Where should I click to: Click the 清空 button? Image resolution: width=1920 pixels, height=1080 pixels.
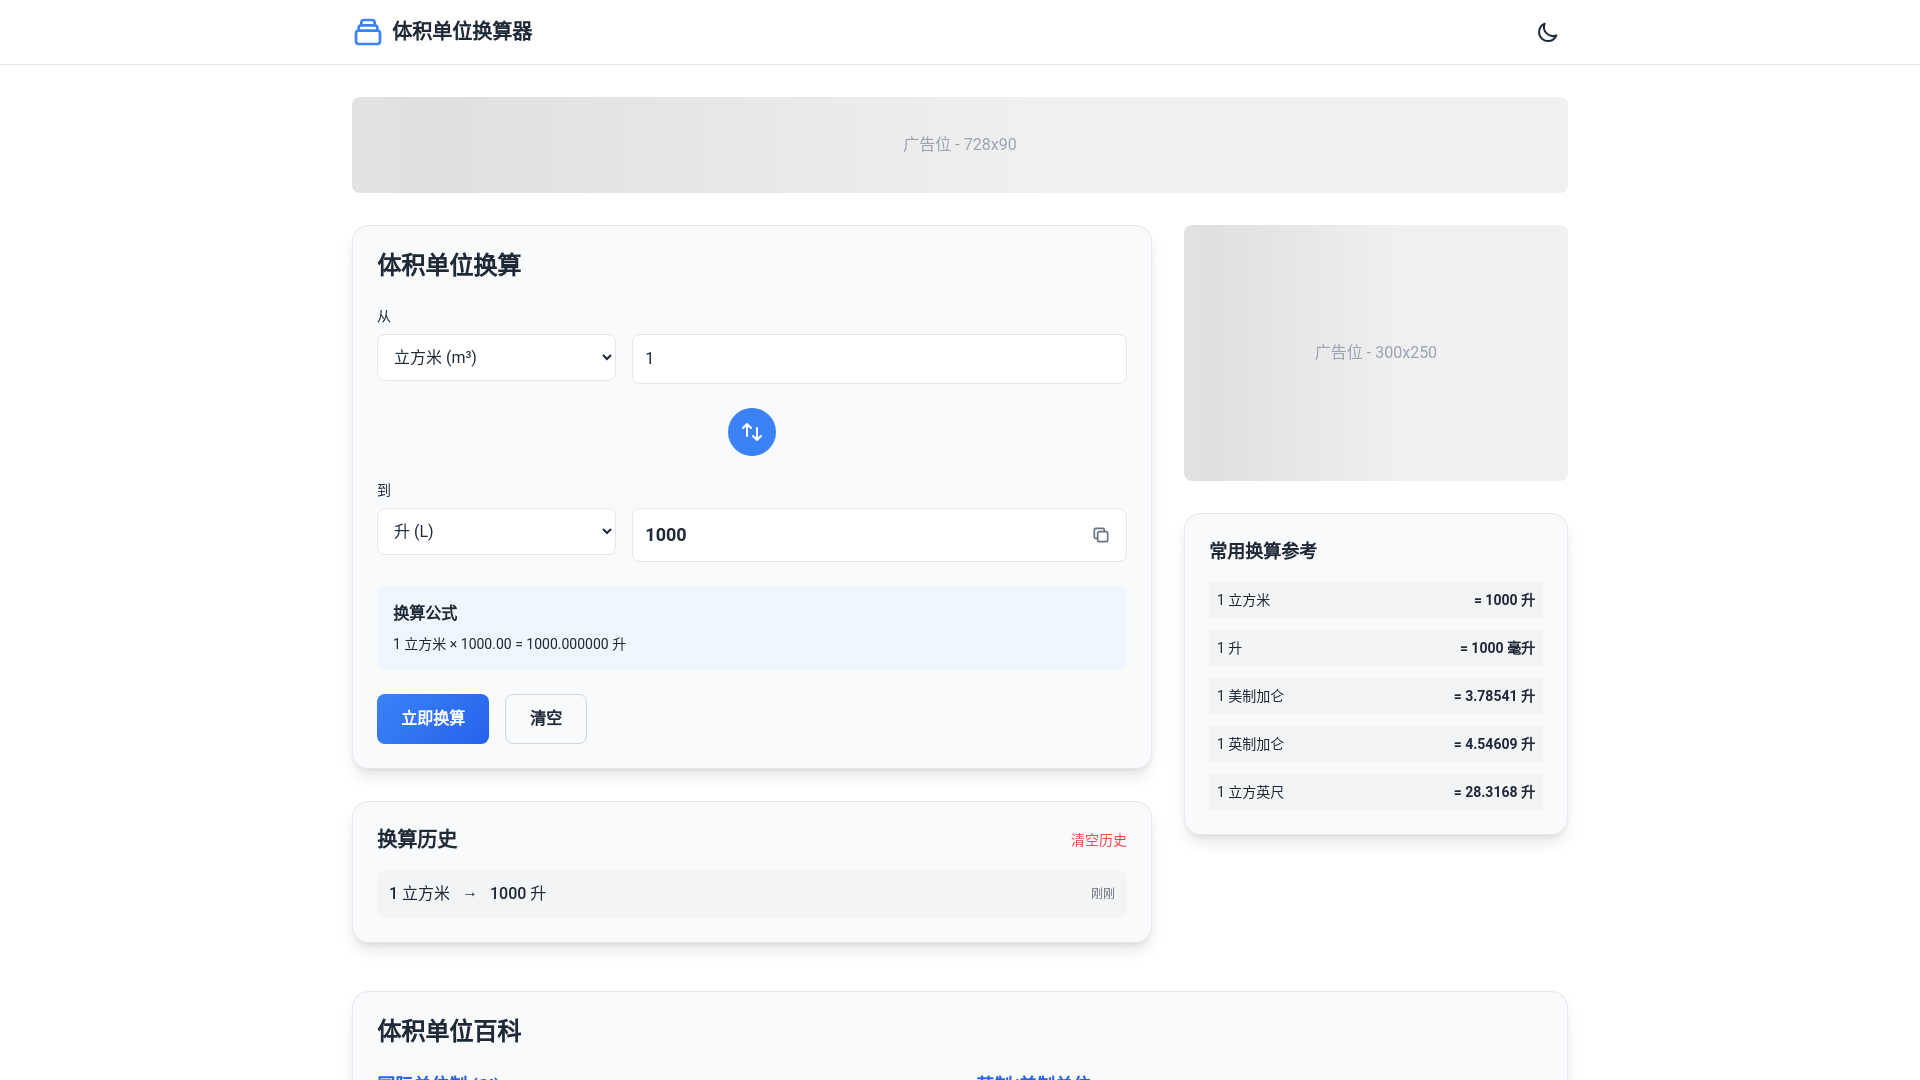546,719
